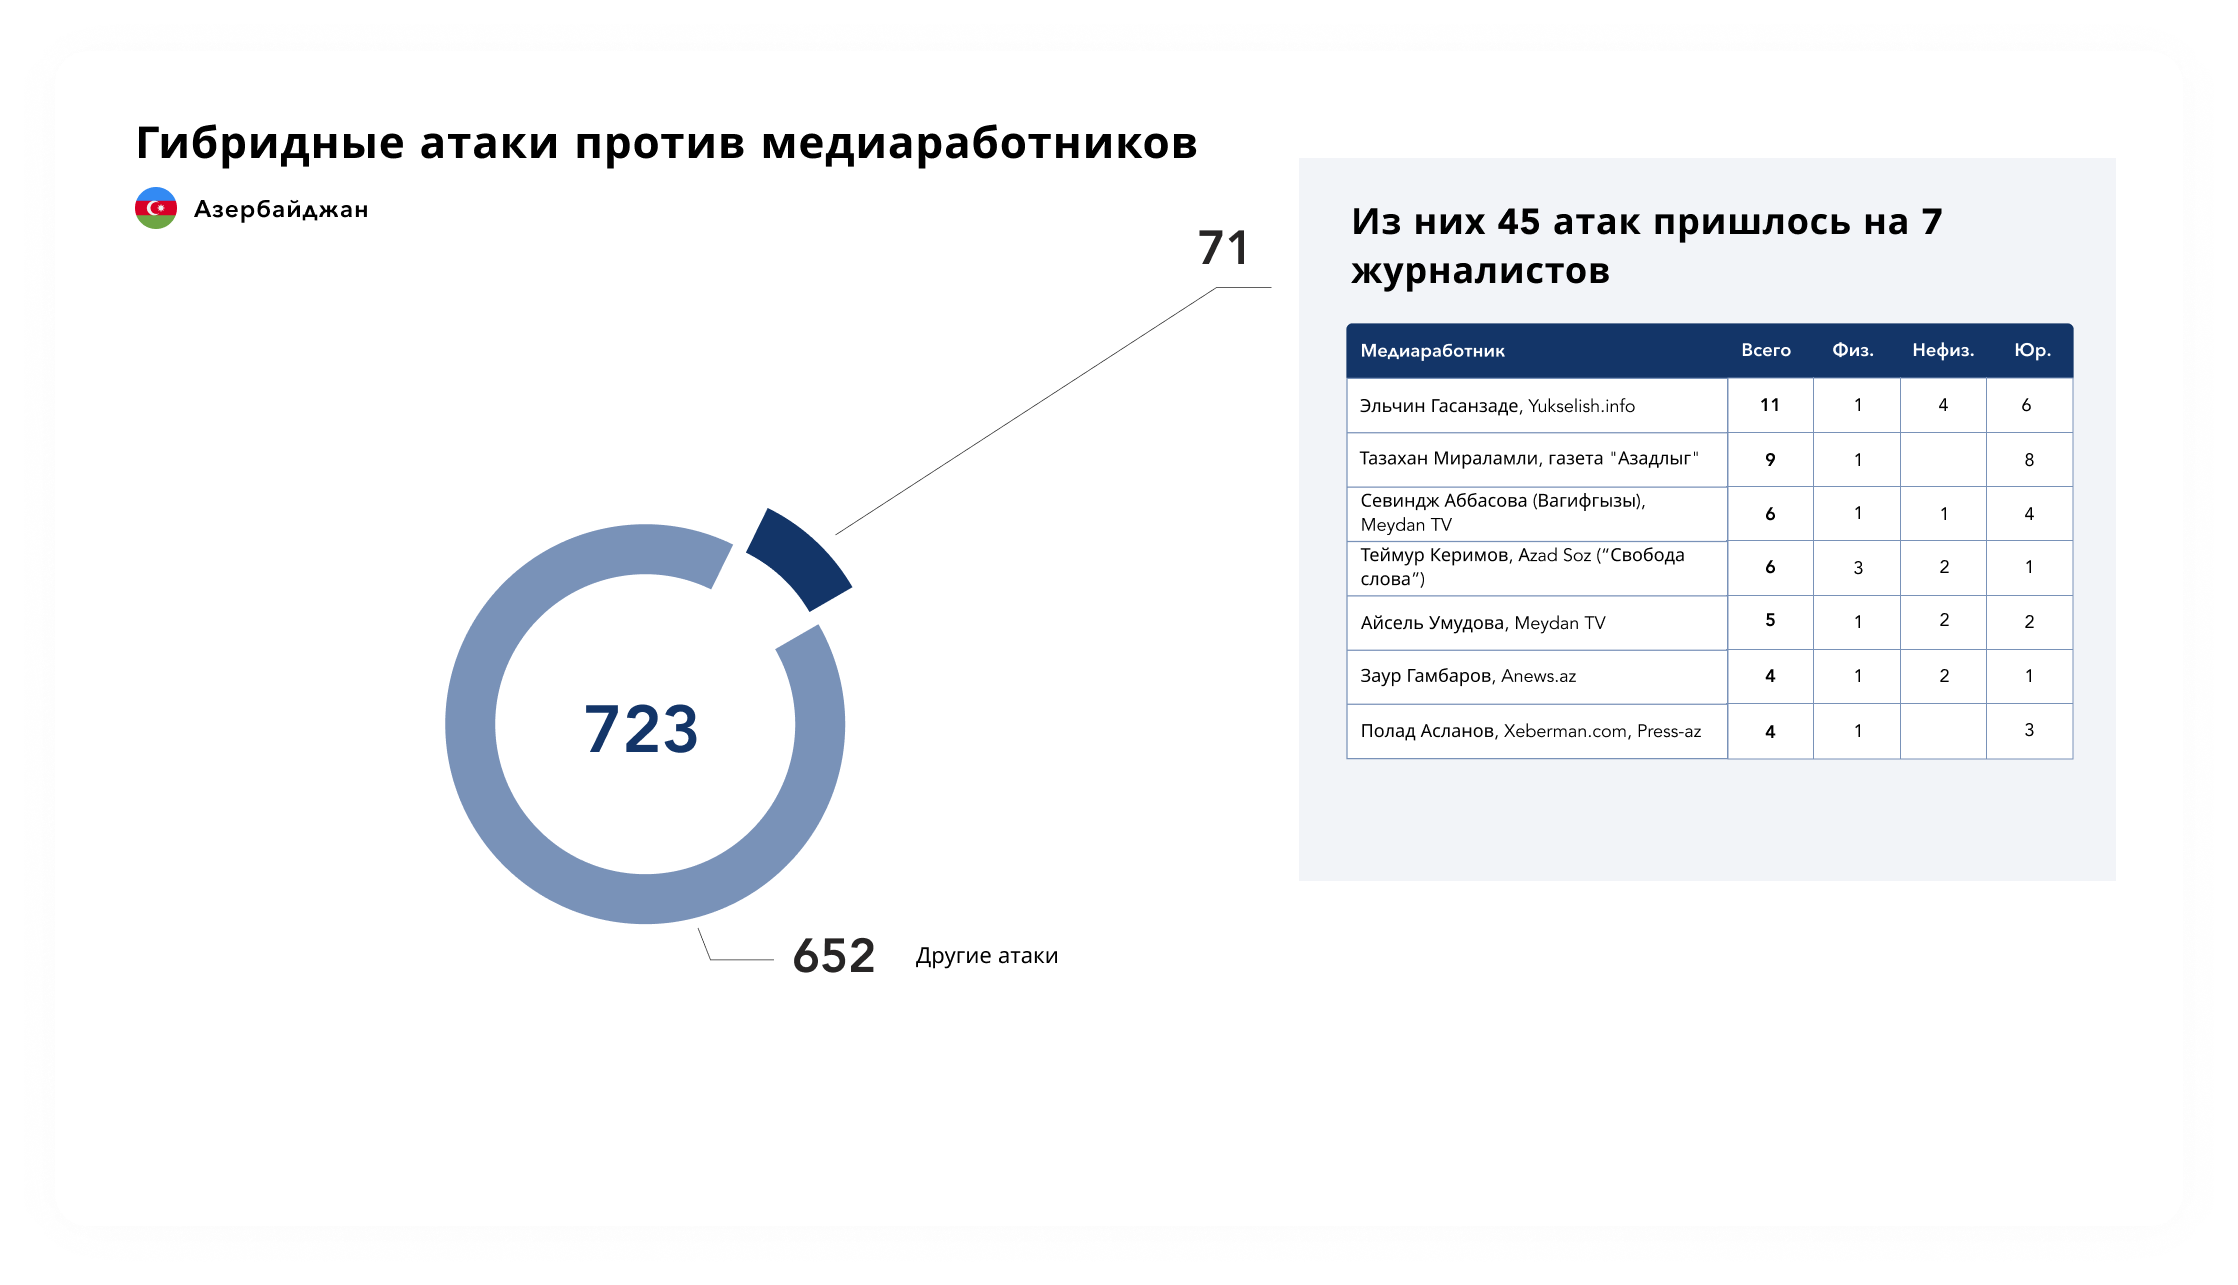Click the 'Всего' column header
The width and height of the screenshot is (2238, 1285).
coord(1766,350)
